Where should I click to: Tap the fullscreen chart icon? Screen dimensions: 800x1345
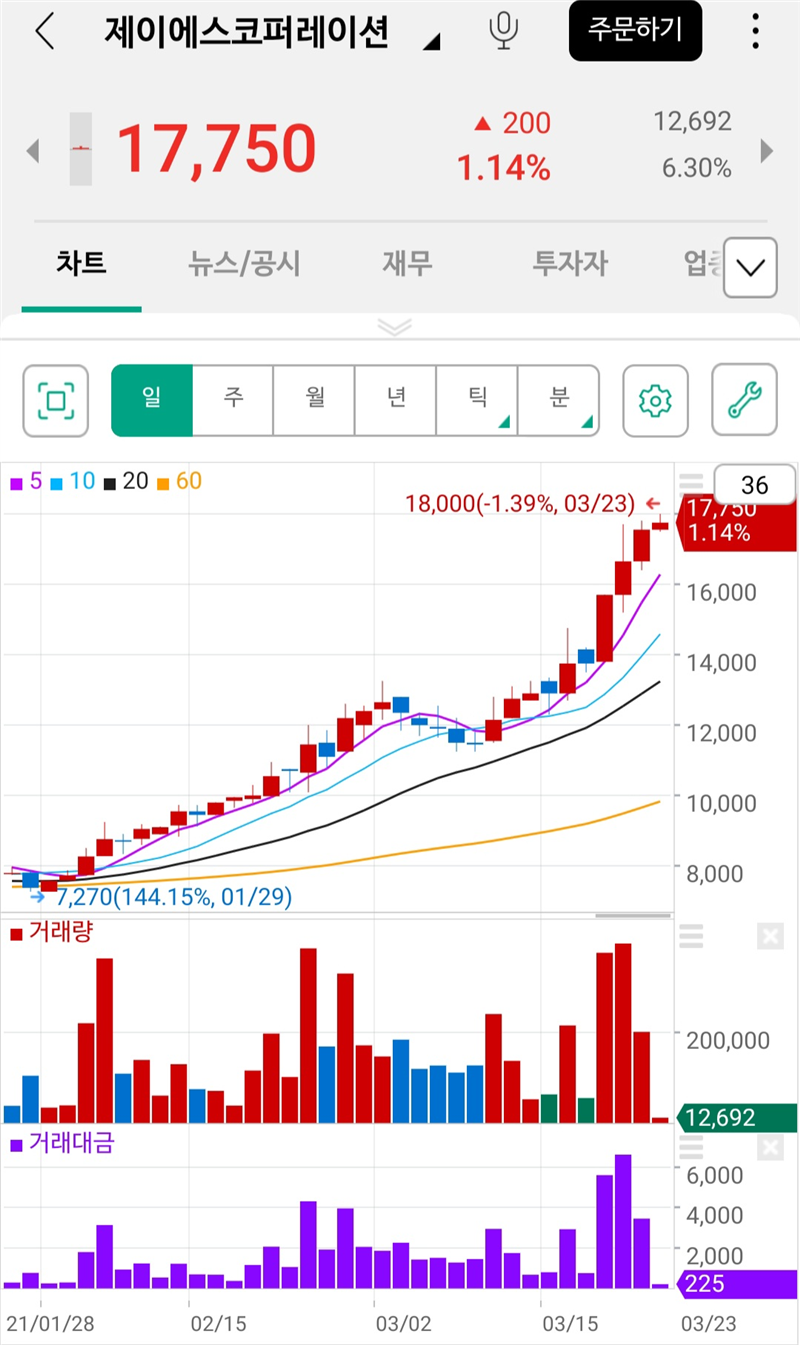[56, 400]
